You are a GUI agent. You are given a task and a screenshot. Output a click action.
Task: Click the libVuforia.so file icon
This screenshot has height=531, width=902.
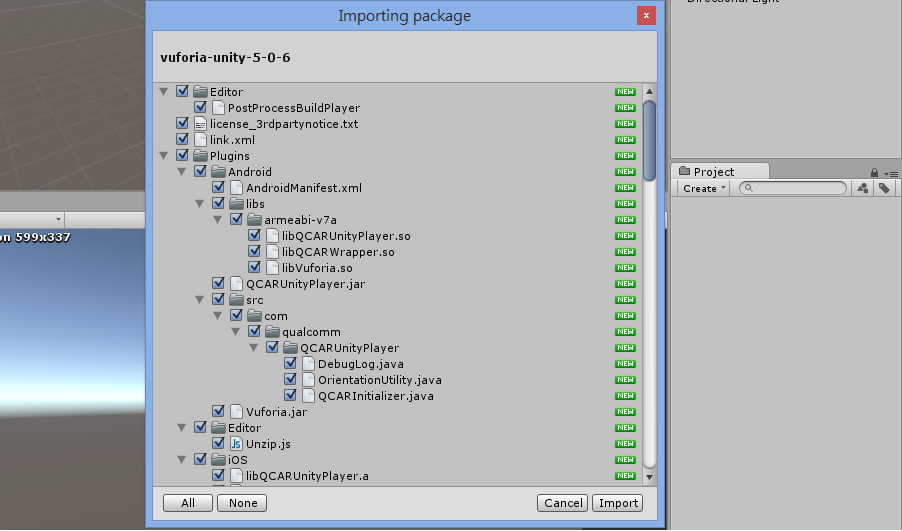(272, 268)
